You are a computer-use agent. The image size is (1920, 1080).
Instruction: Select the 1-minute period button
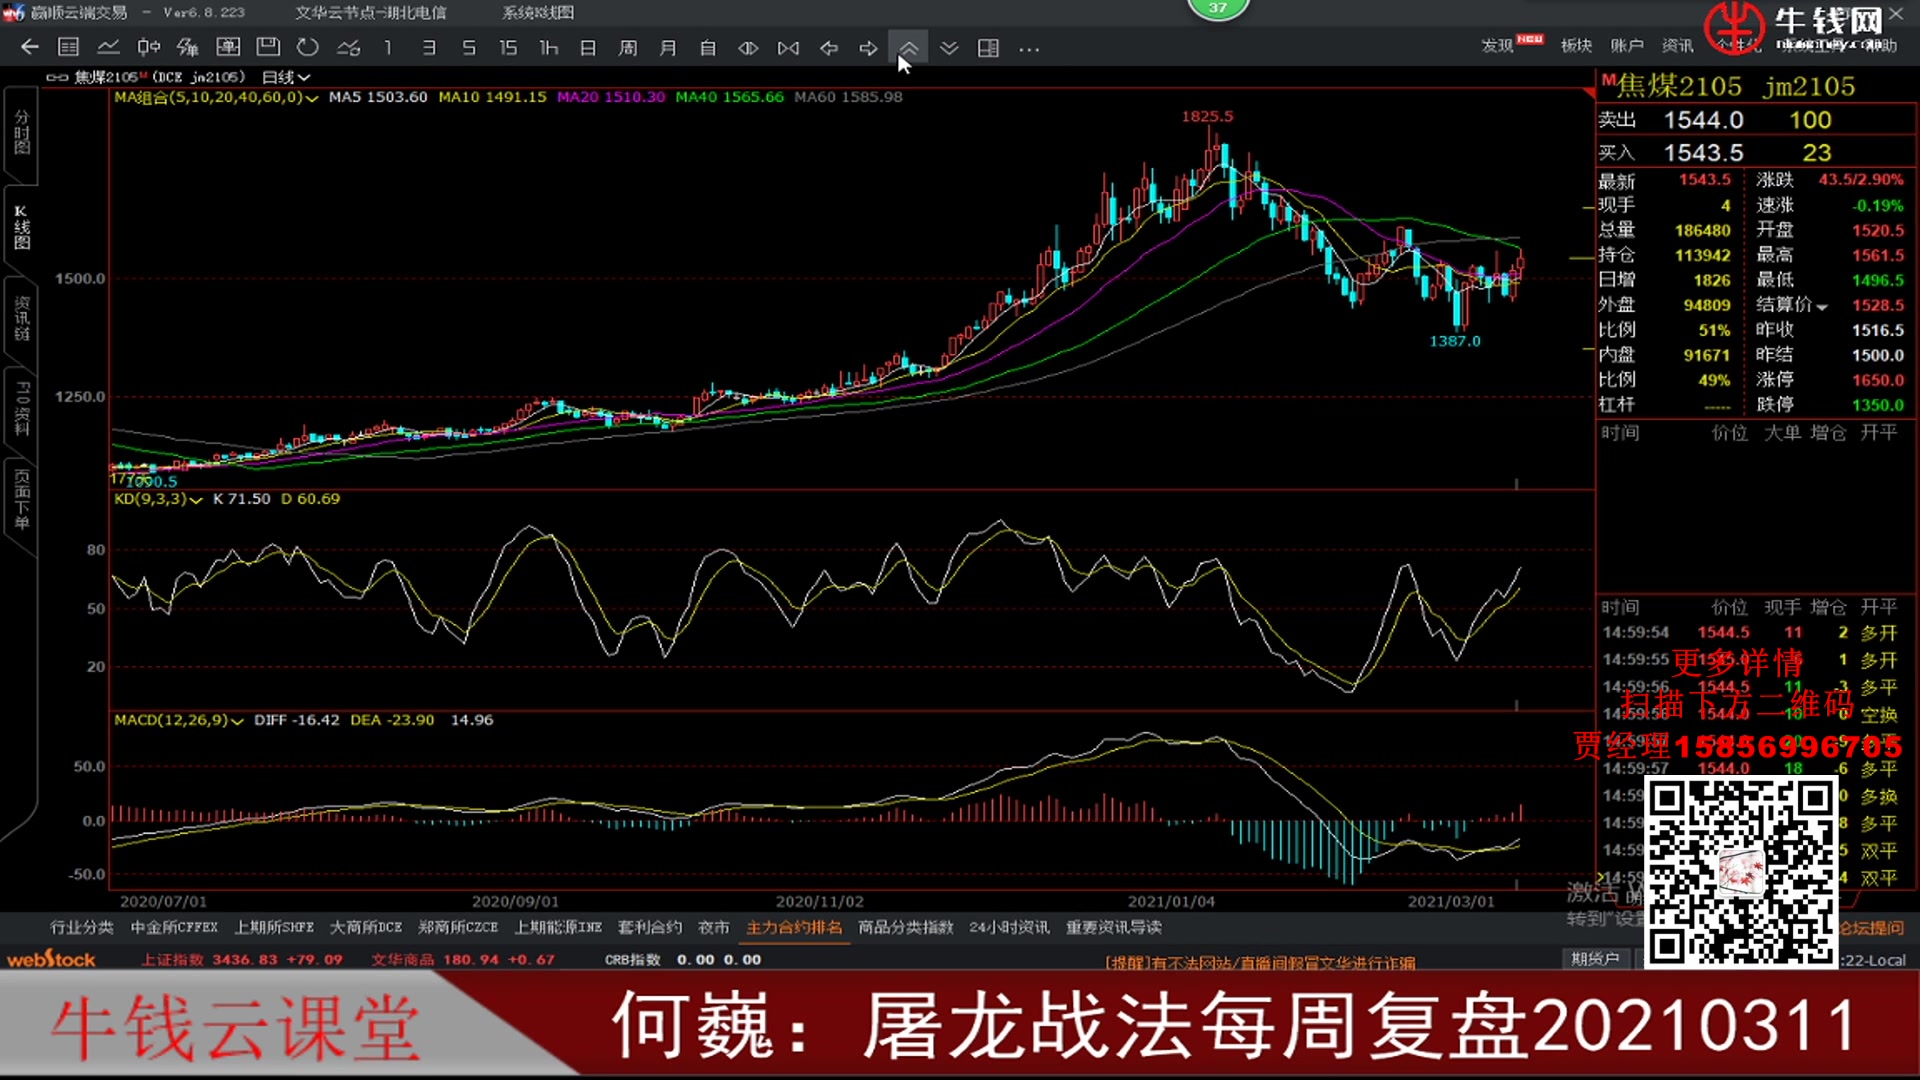[x=388, y=47]
